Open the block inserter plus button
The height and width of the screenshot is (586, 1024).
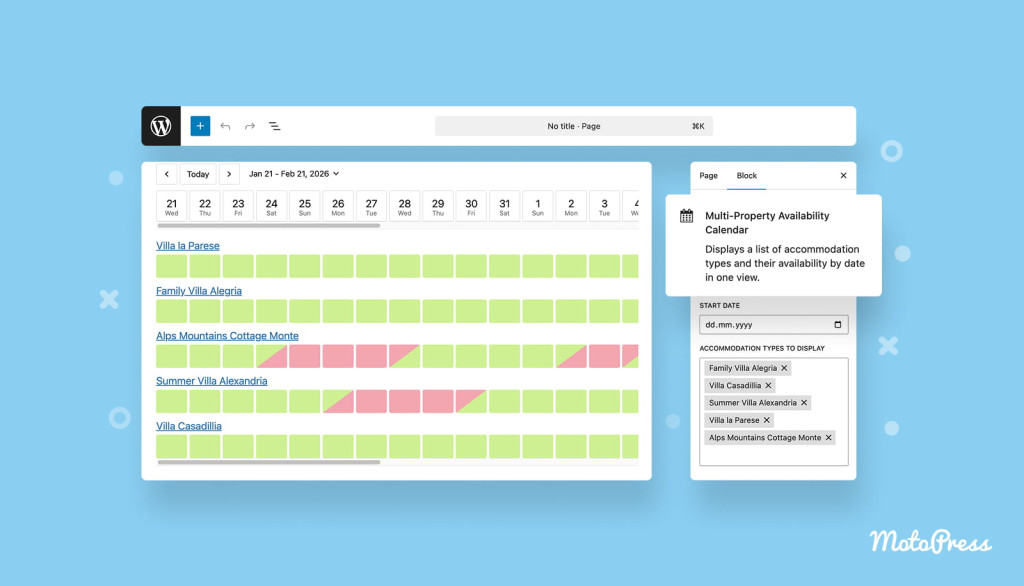click(x=200, y=126)
